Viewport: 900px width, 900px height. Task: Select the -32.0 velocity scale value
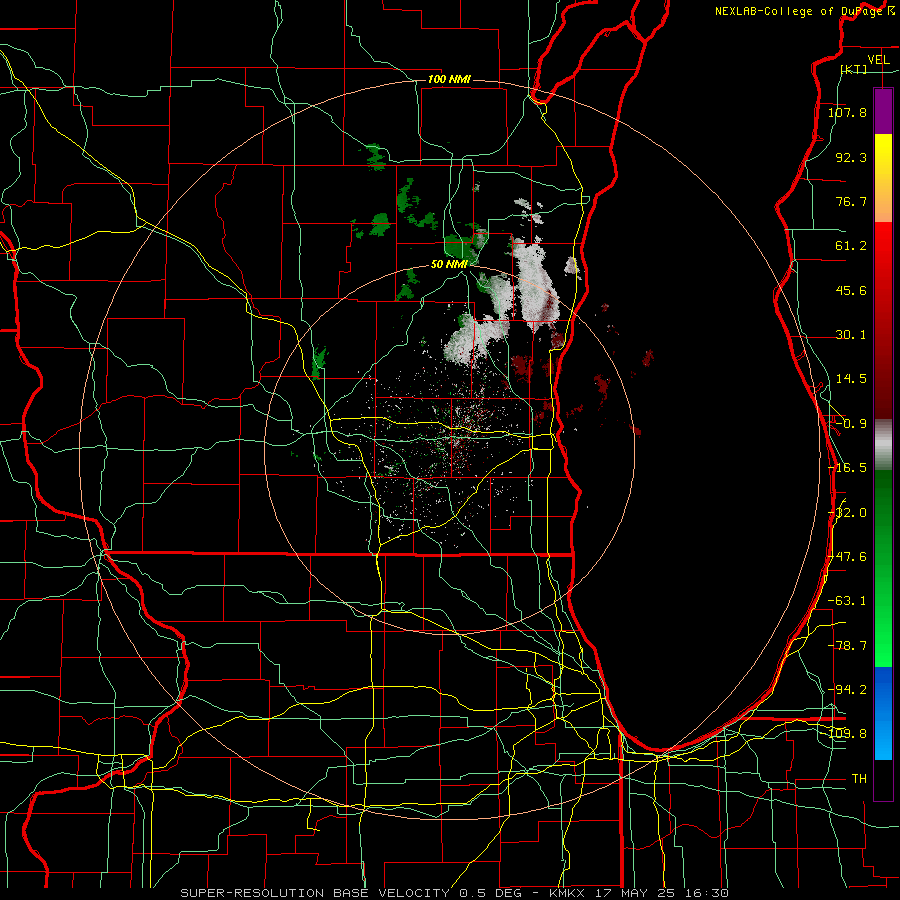click(847, 513)
